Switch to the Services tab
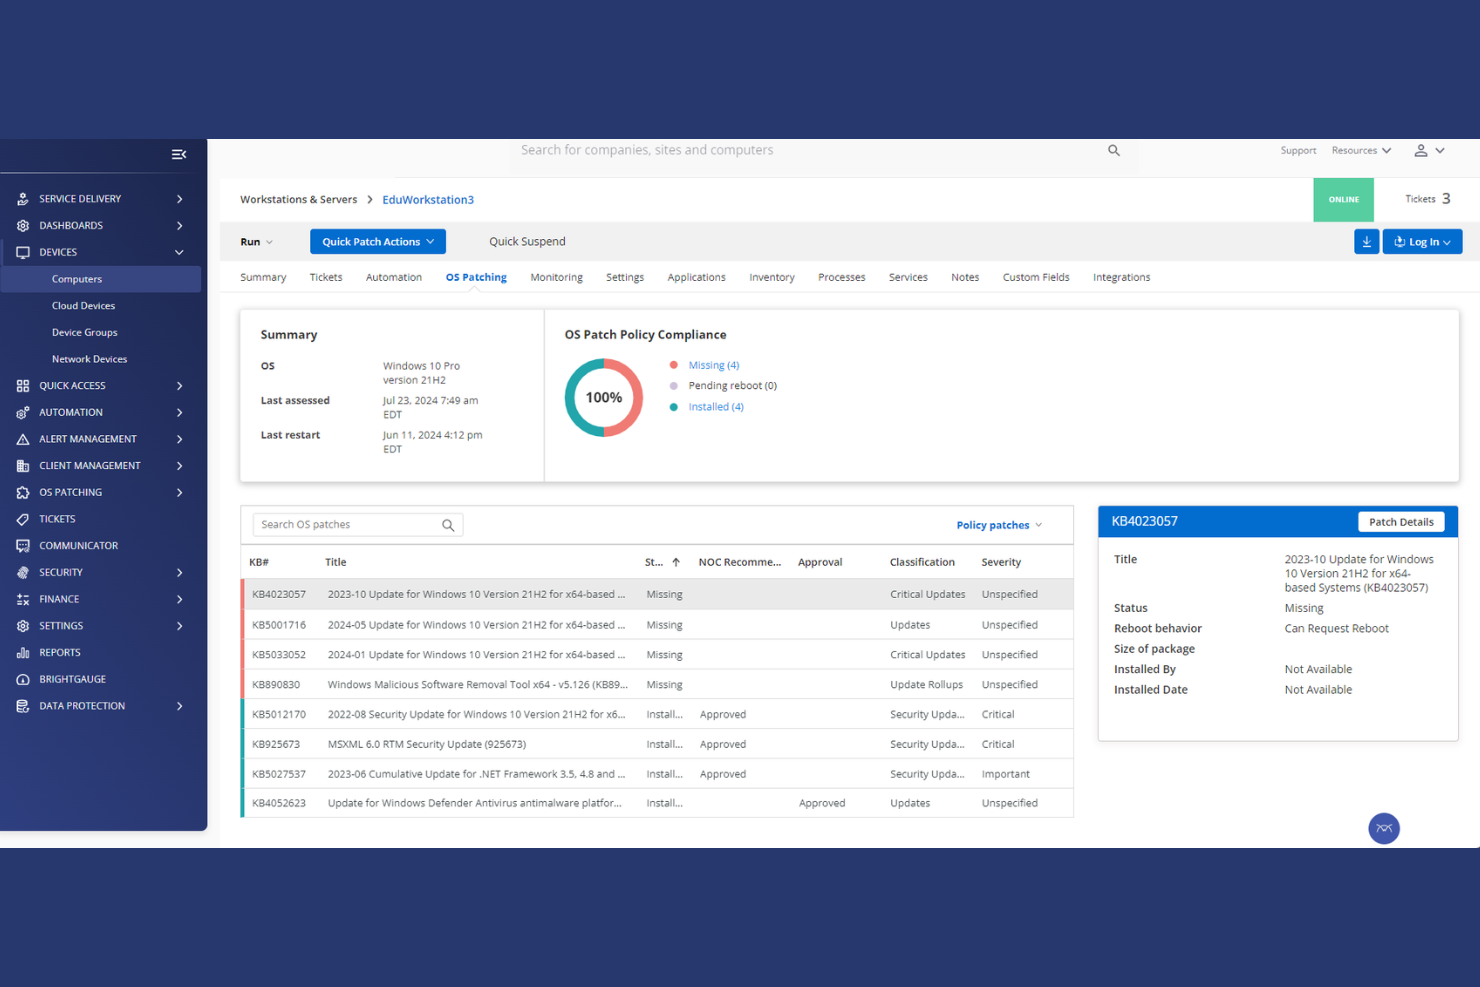The image size is (1480, 987). coord(908,277)
